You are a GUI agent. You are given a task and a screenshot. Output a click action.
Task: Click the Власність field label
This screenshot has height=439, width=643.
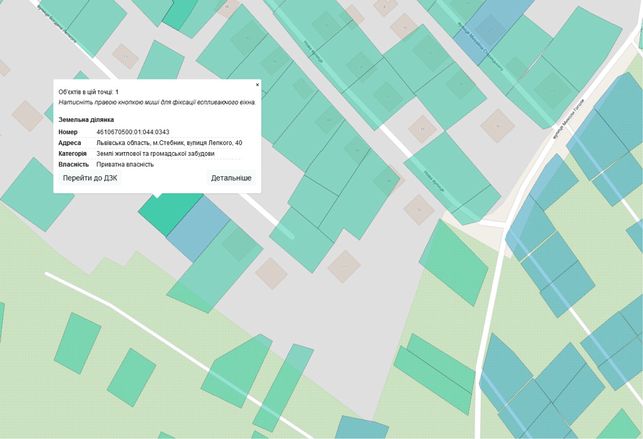coord(73,164)
